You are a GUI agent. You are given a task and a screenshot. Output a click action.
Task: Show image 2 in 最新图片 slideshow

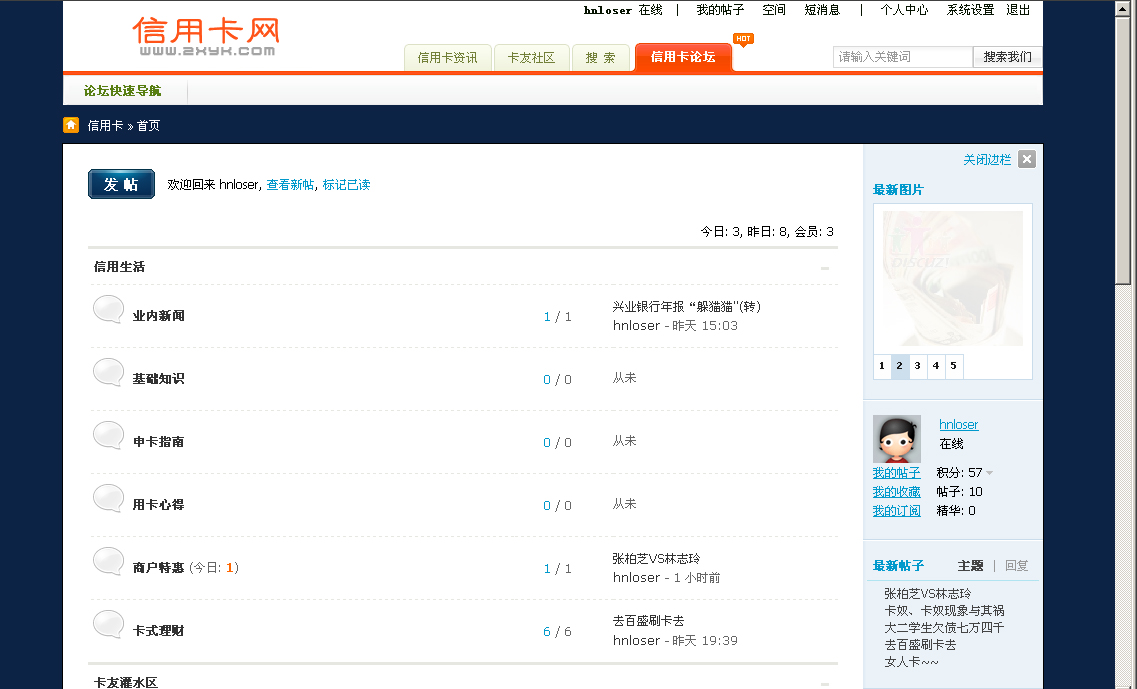pos(900,366)
